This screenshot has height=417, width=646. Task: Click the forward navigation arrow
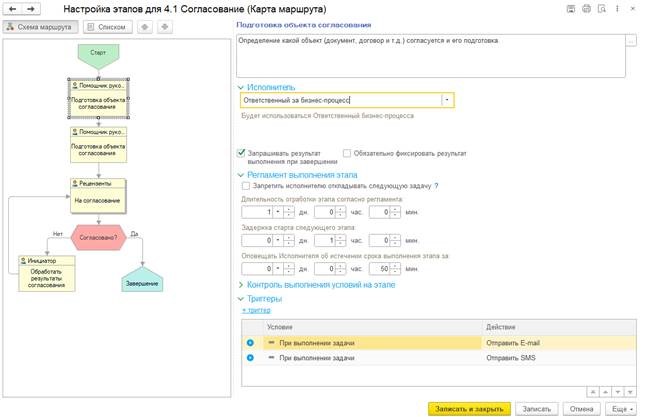[x=31, y=8]
